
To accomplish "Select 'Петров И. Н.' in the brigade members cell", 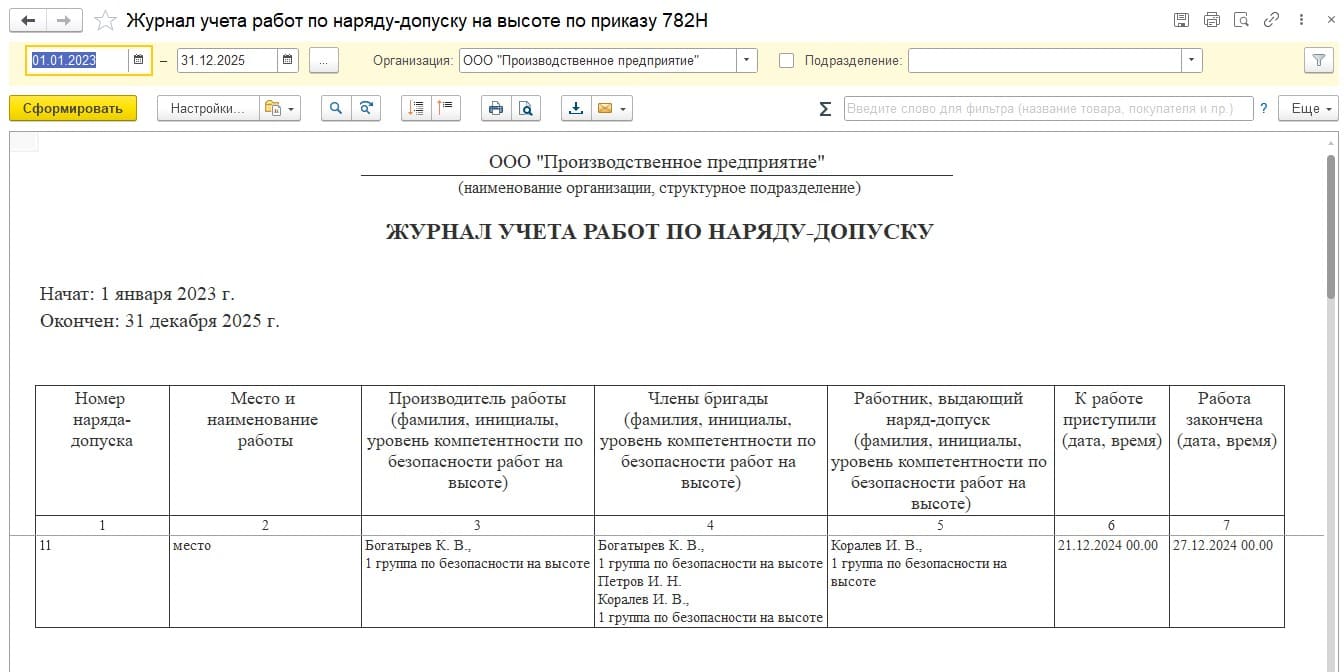I will 639,582.
